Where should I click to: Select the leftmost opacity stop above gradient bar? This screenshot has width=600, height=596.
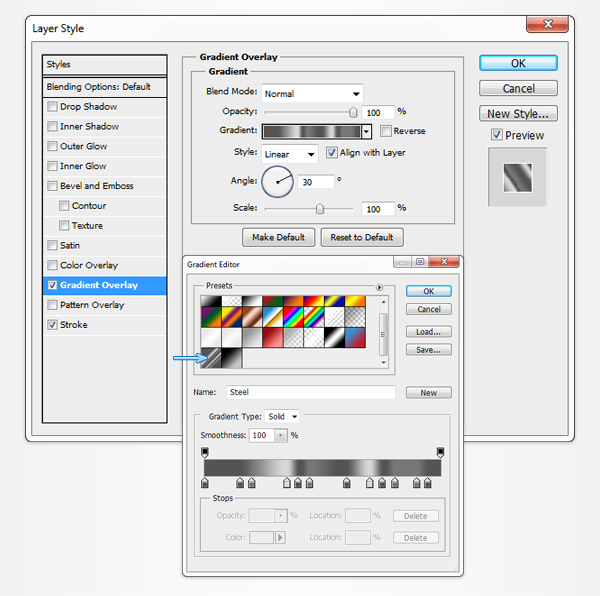[205, 453]
